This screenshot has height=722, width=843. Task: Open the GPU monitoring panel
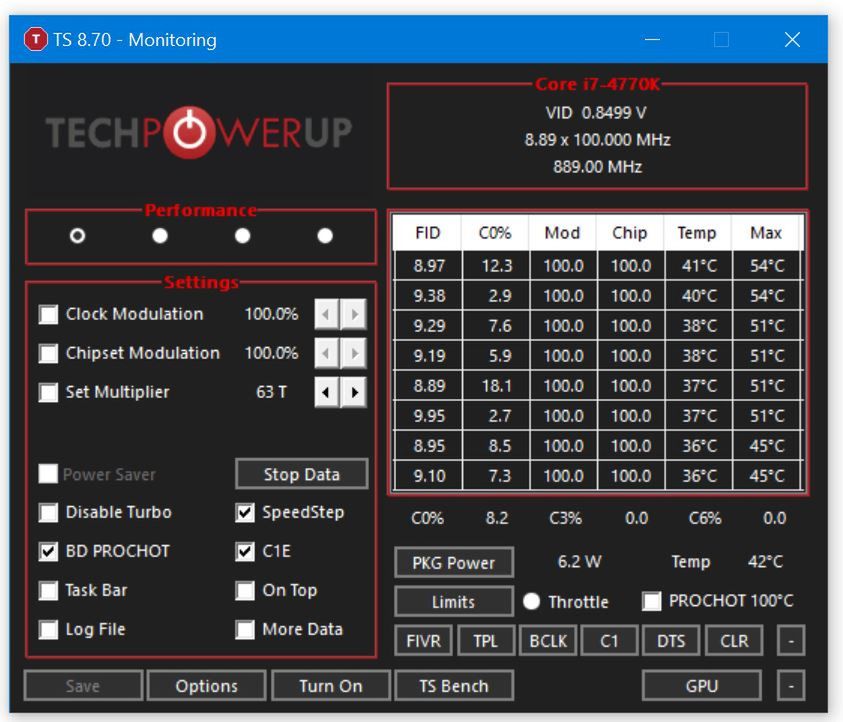(x=703, y=685)
